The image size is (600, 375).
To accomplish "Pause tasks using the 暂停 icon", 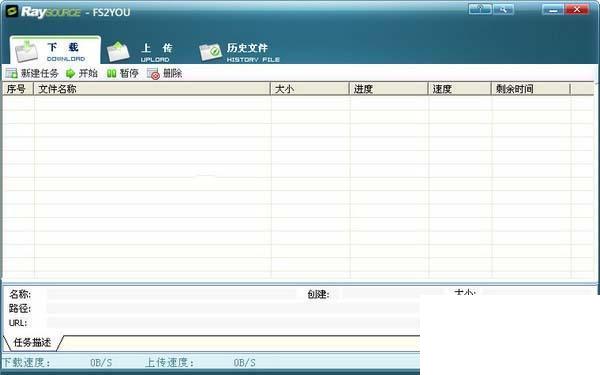I will pos(111,73).
